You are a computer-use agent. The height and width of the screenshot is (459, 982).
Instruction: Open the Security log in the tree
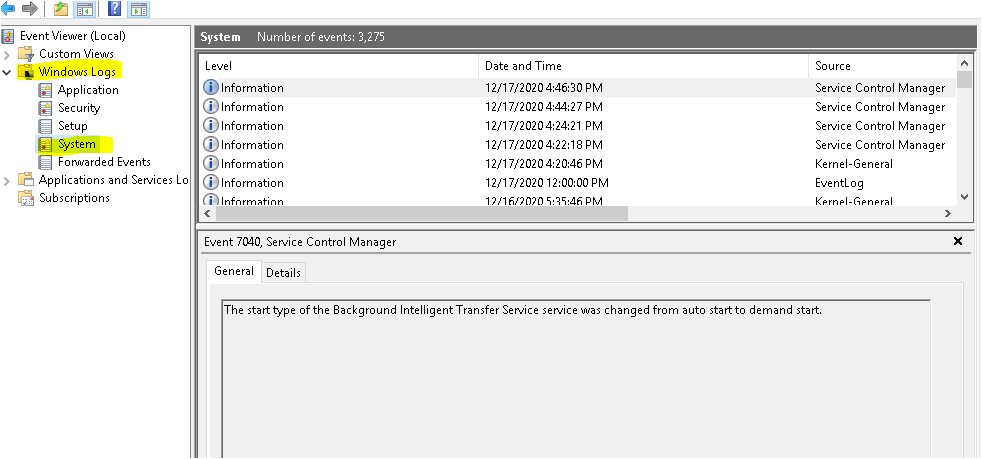click(78, 108)
